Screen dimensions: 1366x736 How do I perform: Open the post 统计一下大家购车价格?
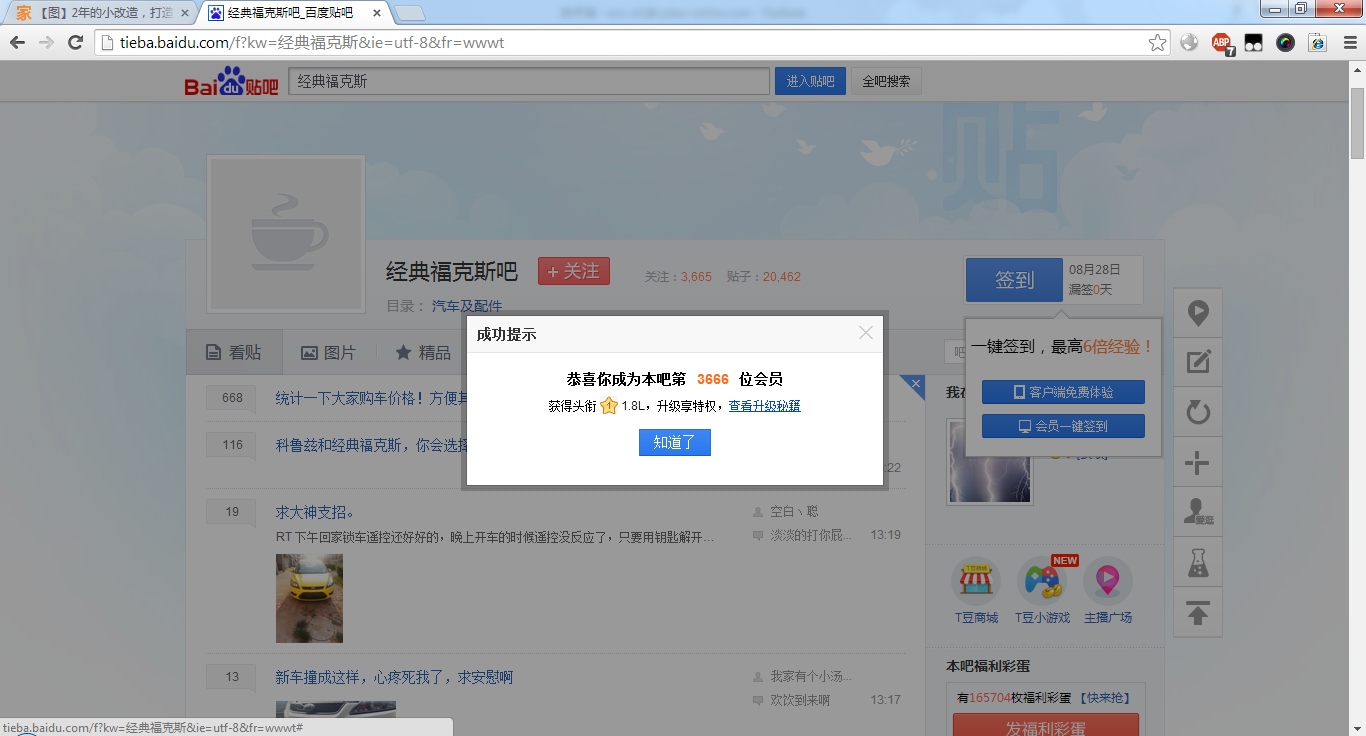click(371, 398)
